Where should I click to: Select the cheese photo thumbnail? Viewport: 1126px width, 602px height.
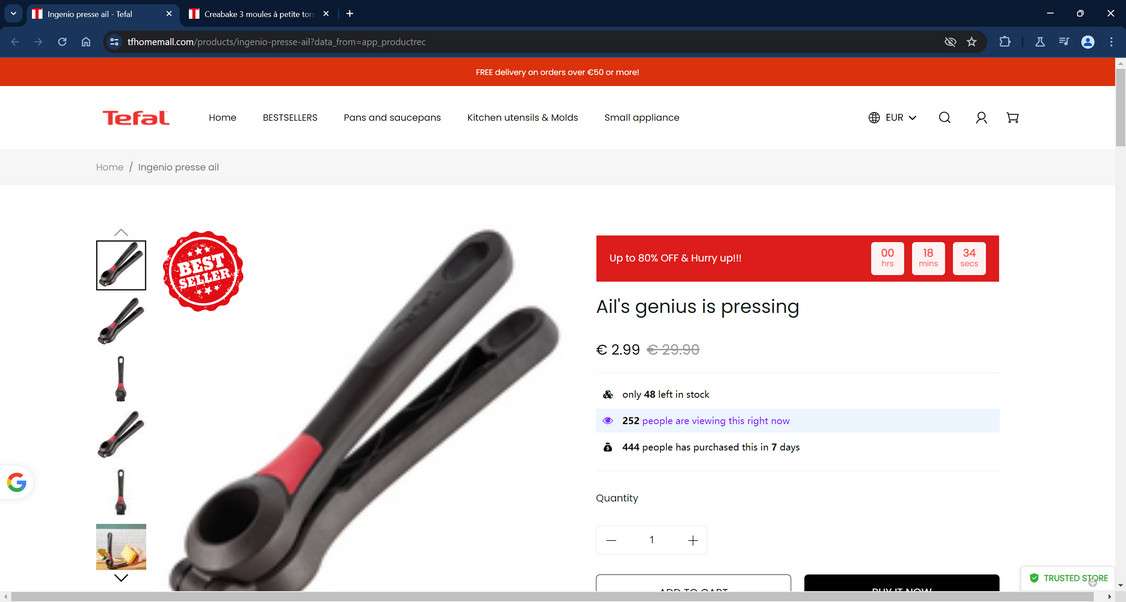(121, 547)
